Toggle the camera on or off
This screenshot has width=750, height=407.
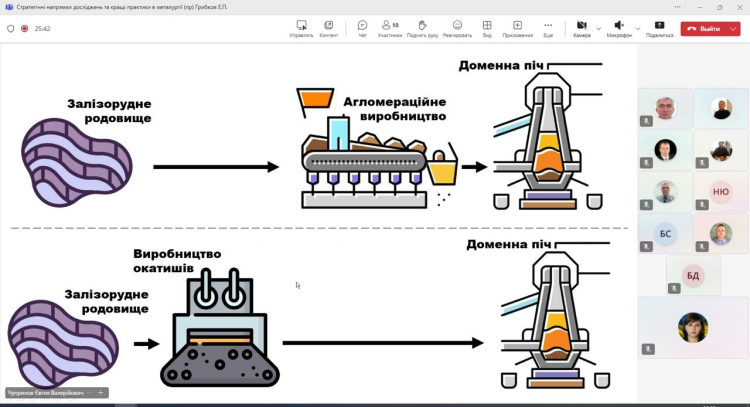pos(581,28)
